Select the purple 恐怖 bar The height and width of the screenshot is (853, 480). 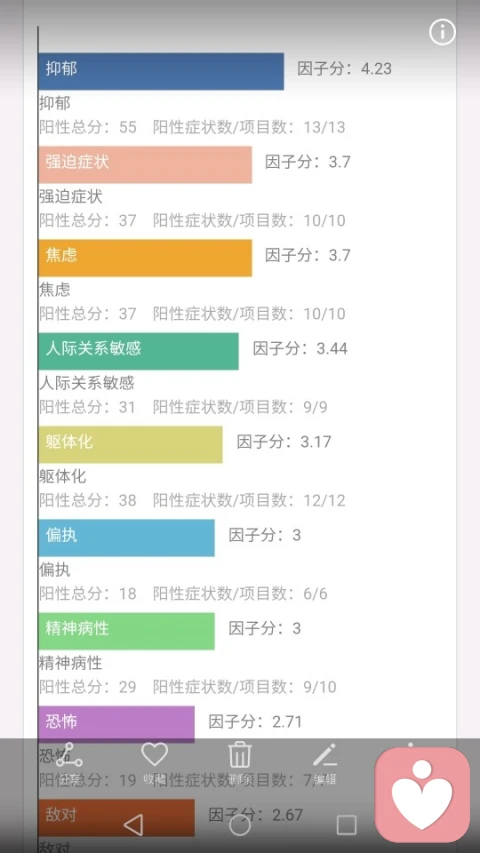[116, 724]
